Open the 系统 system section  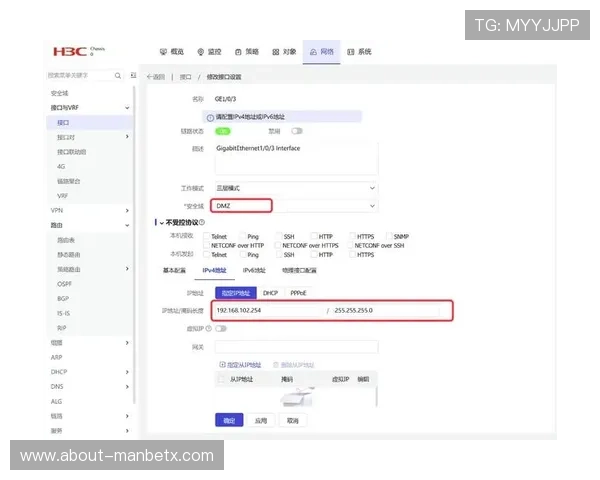[x=359, y=52]
